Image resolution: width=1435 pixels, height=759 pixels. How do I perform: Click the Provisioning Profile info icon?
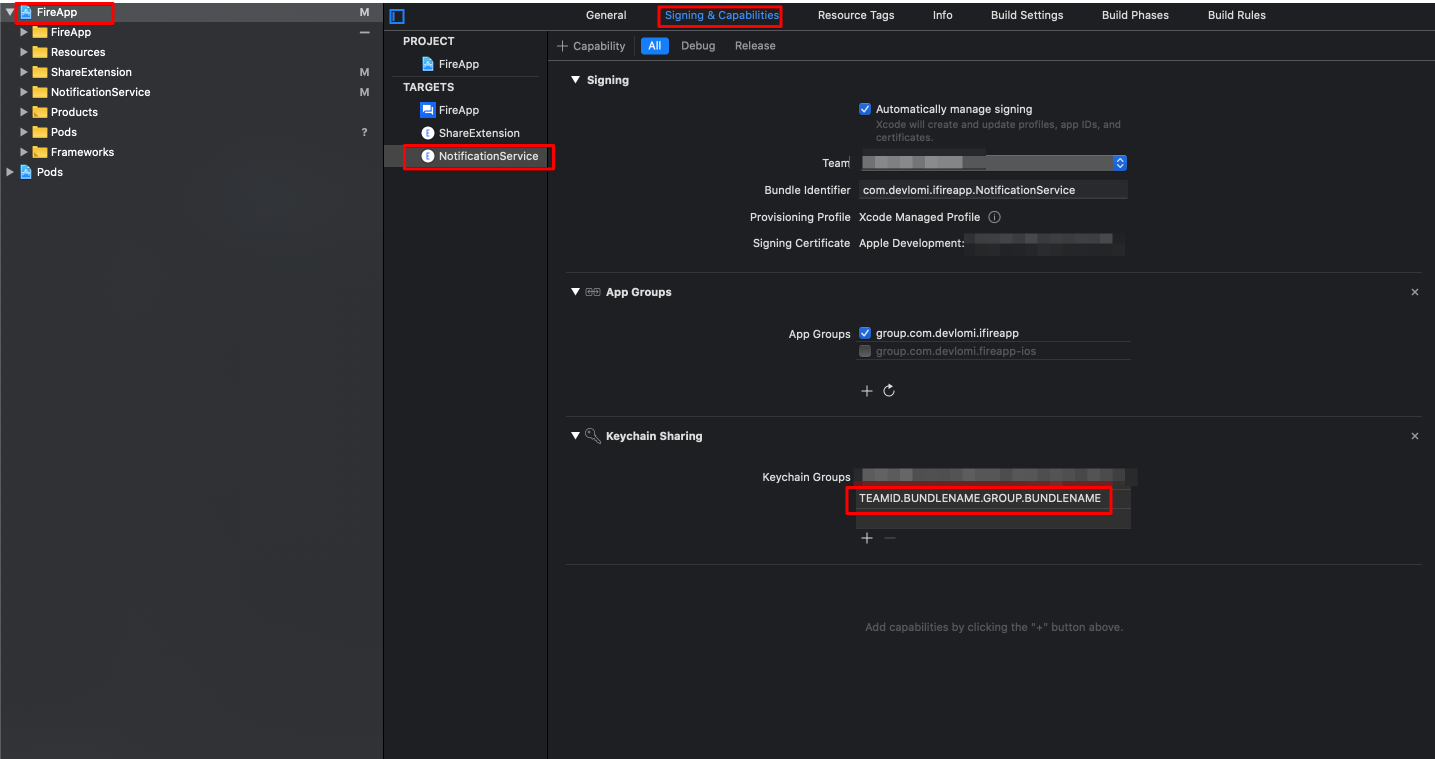[x=994, y=217]
